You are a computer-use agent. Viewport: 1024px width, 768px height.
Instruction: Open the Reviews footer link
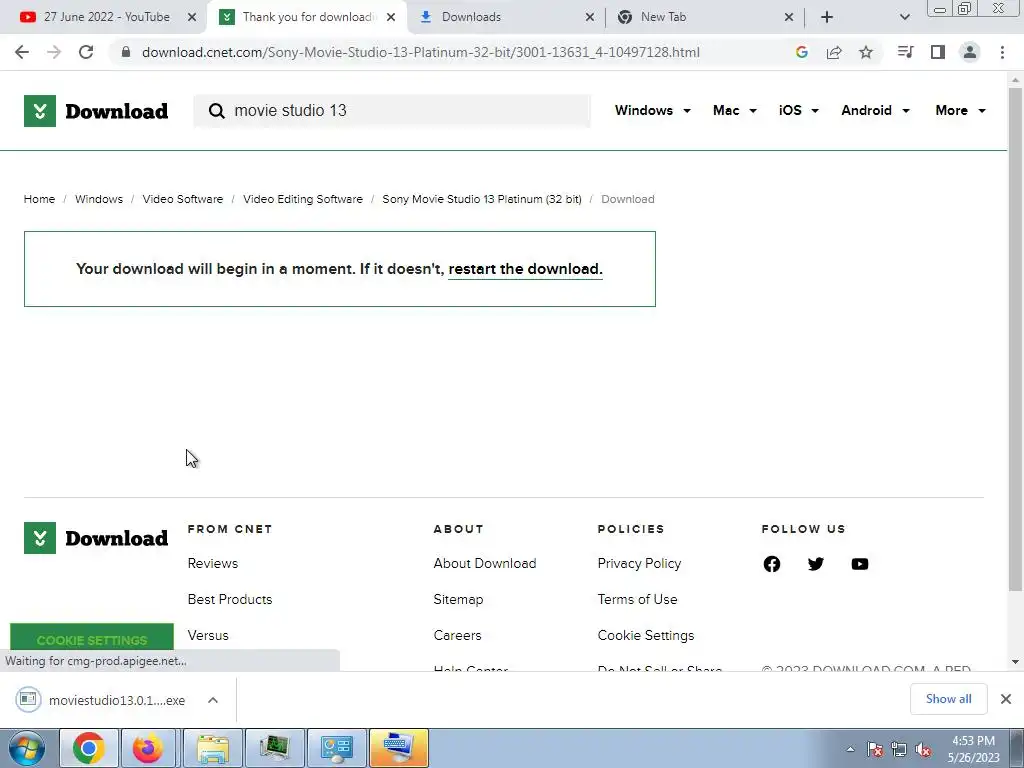coord(212,564)
